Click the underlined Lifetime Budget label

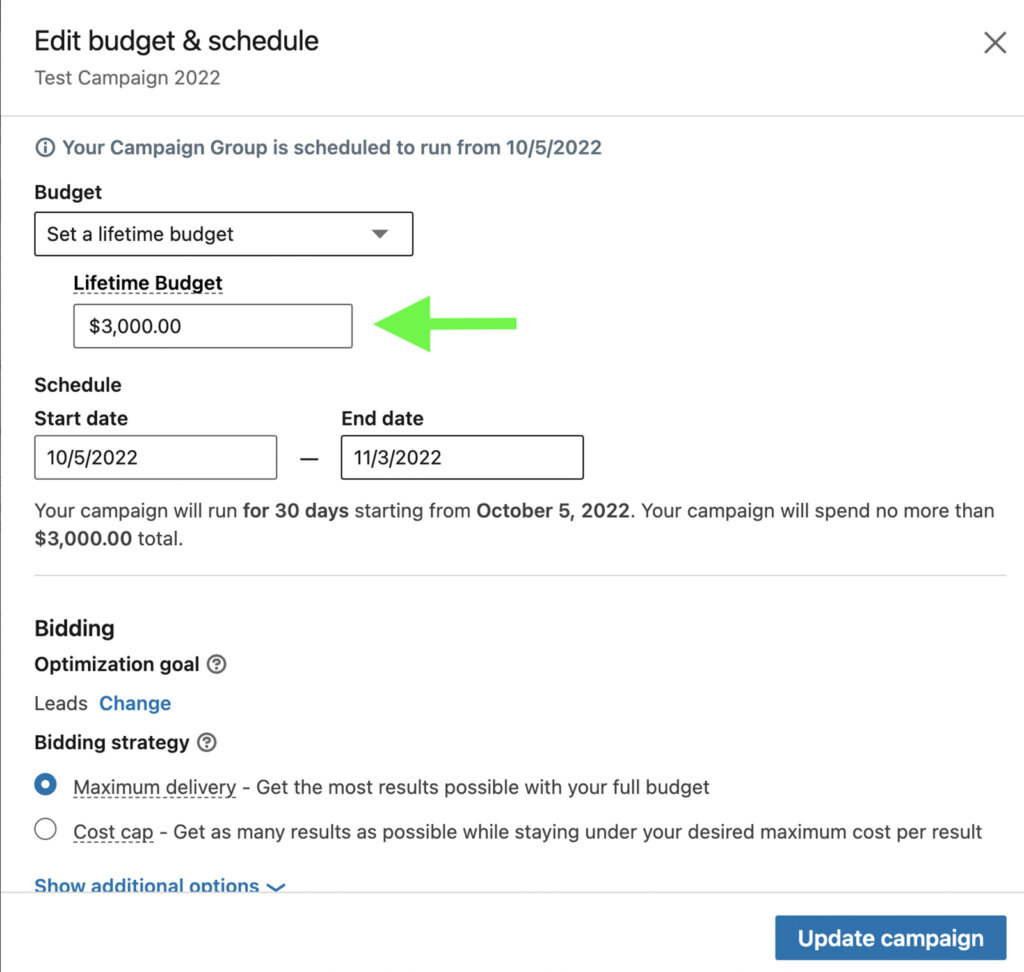click(147, 283)
